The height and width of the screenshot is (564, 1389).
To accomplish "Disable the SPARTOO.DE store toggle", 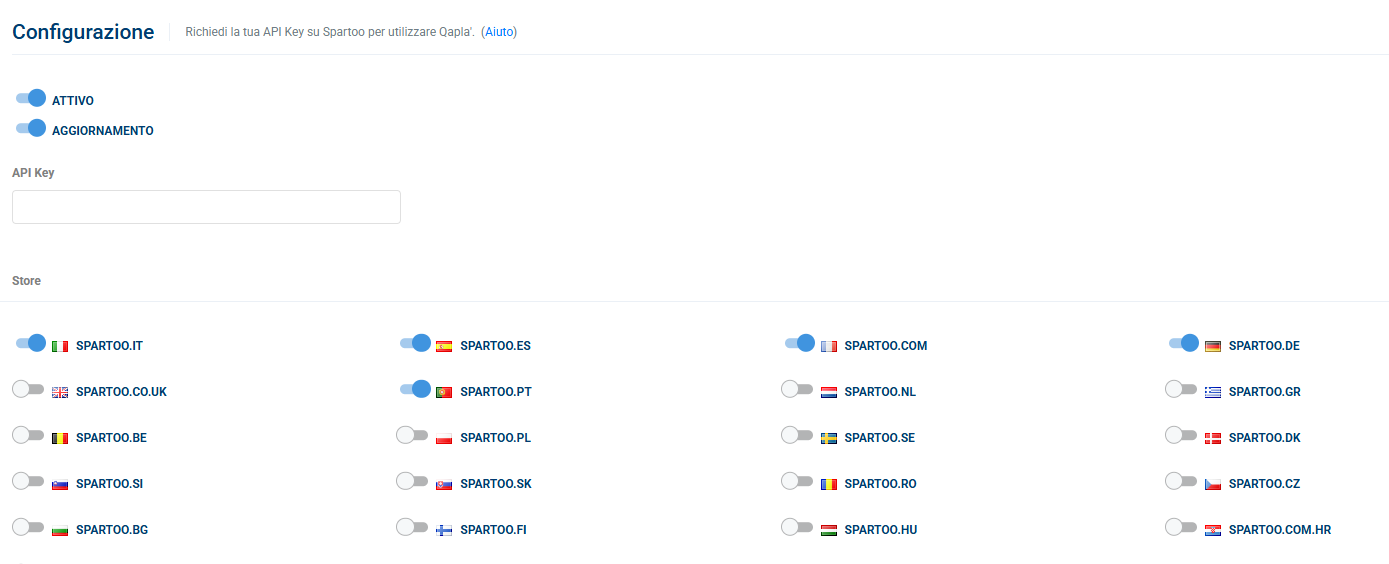I will (x=1184, y=343).
